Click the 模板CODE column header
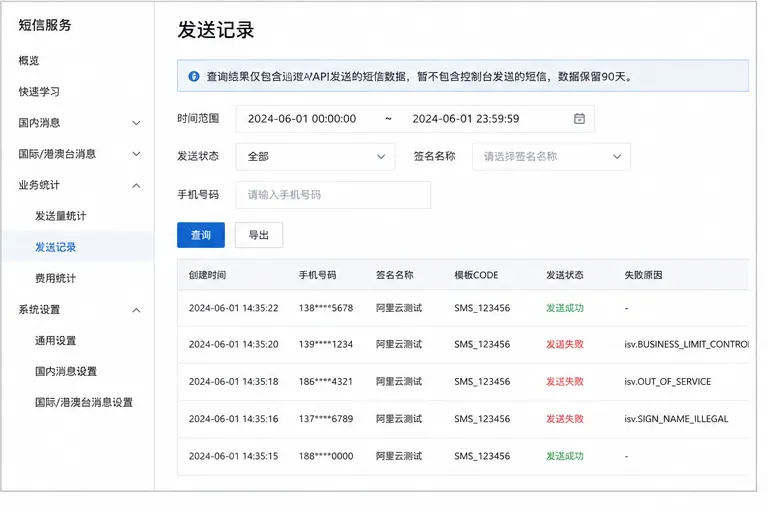This screenshot has height=512, width=768. coord(476,275)
